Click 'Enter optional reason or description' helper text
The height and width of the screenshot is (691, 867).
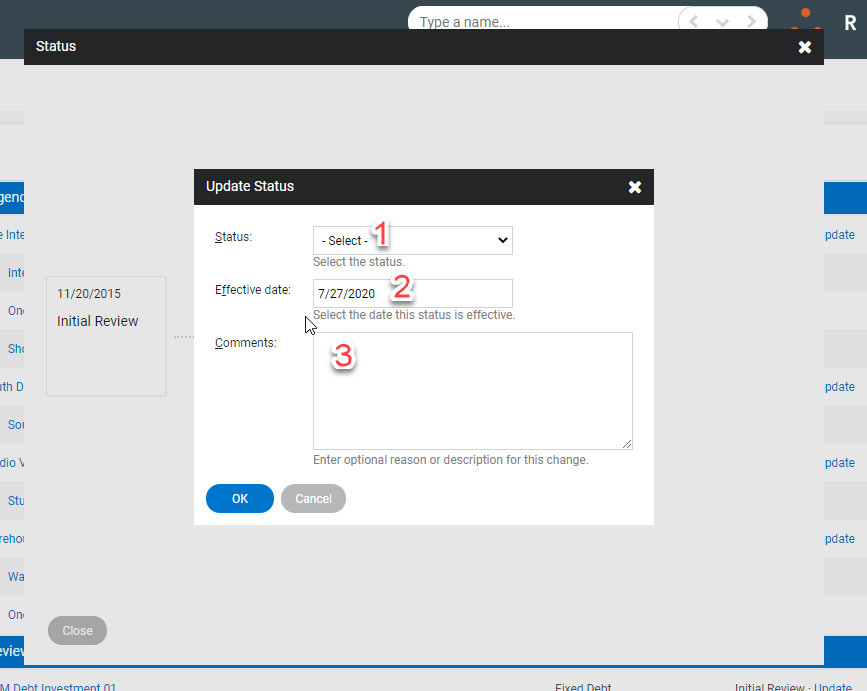point(451,460)
